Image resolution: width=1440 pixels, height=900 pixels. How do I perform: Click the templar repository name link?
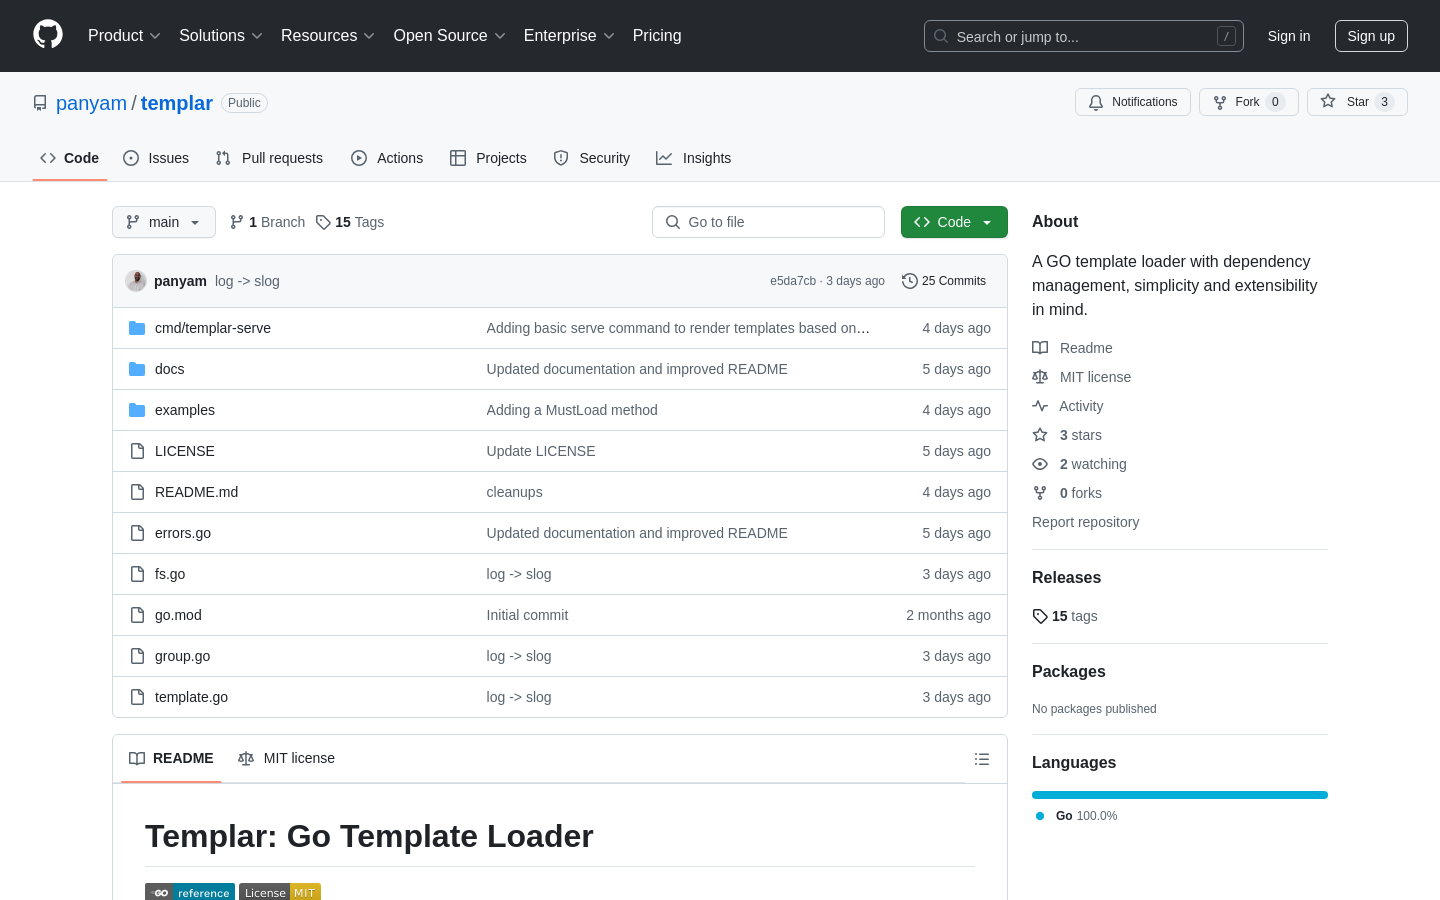click(x=177, y=103)
